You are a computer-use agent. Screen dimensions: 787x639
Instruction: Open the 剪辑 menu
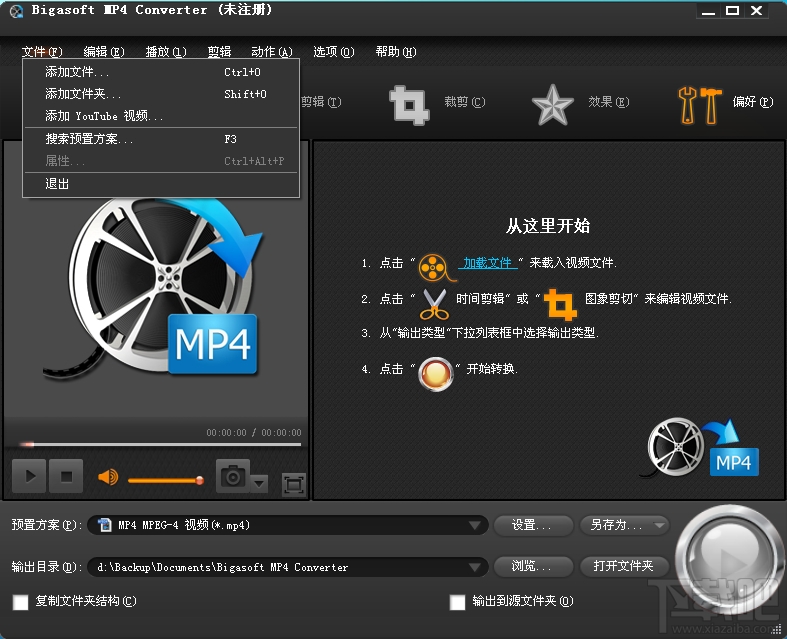click(x=219, y=52)
